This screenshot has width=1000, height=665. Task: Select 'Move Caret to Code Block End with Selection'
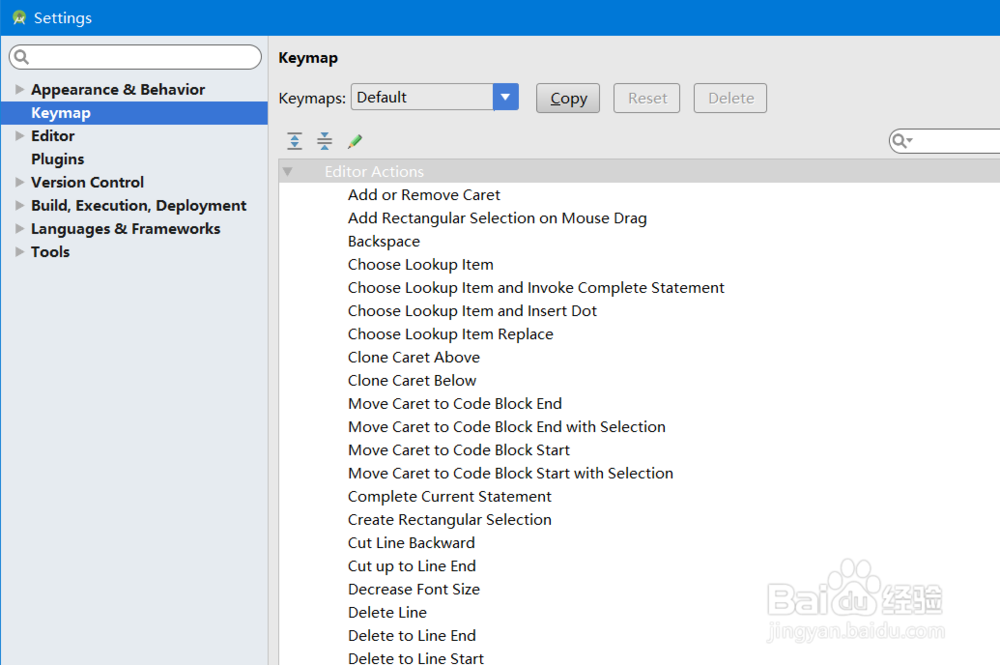pos(507,427)
